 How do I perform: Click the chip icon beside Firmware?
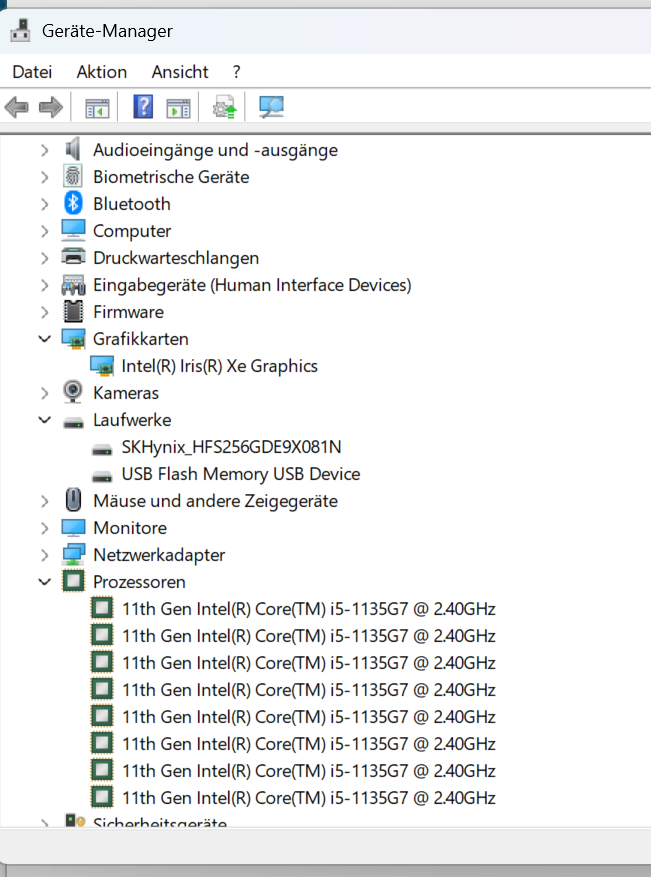pos(73,311)
